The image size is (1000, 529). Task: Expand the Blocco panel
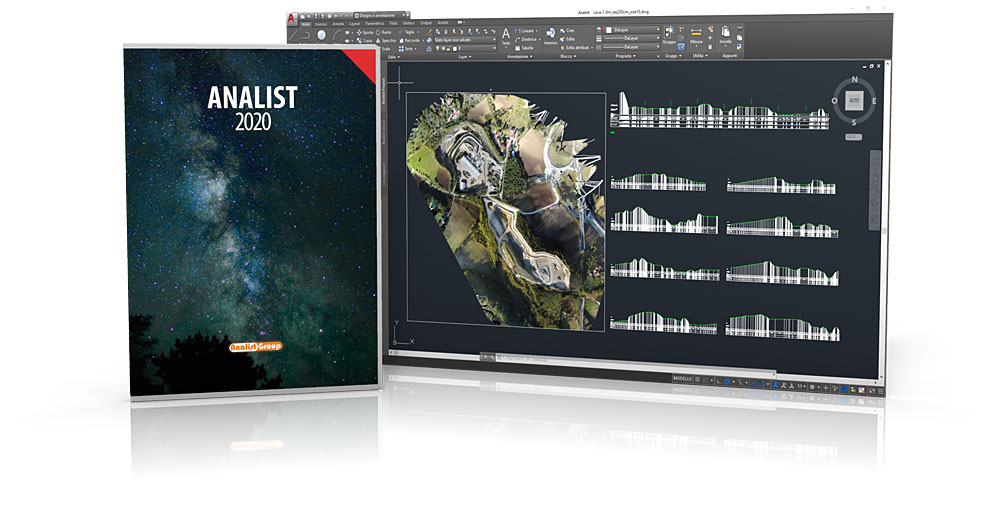568,56
